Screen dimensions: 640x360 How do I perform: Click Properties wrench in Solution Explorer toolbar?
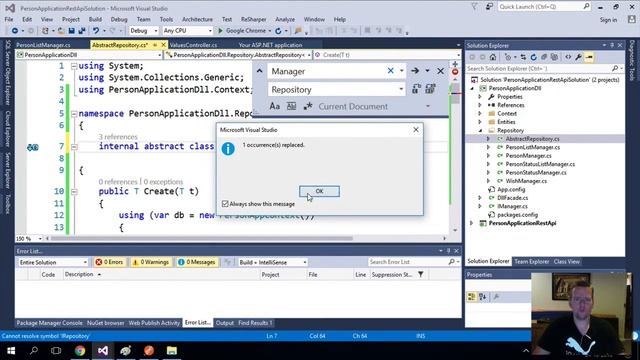(x=578, y=57)
